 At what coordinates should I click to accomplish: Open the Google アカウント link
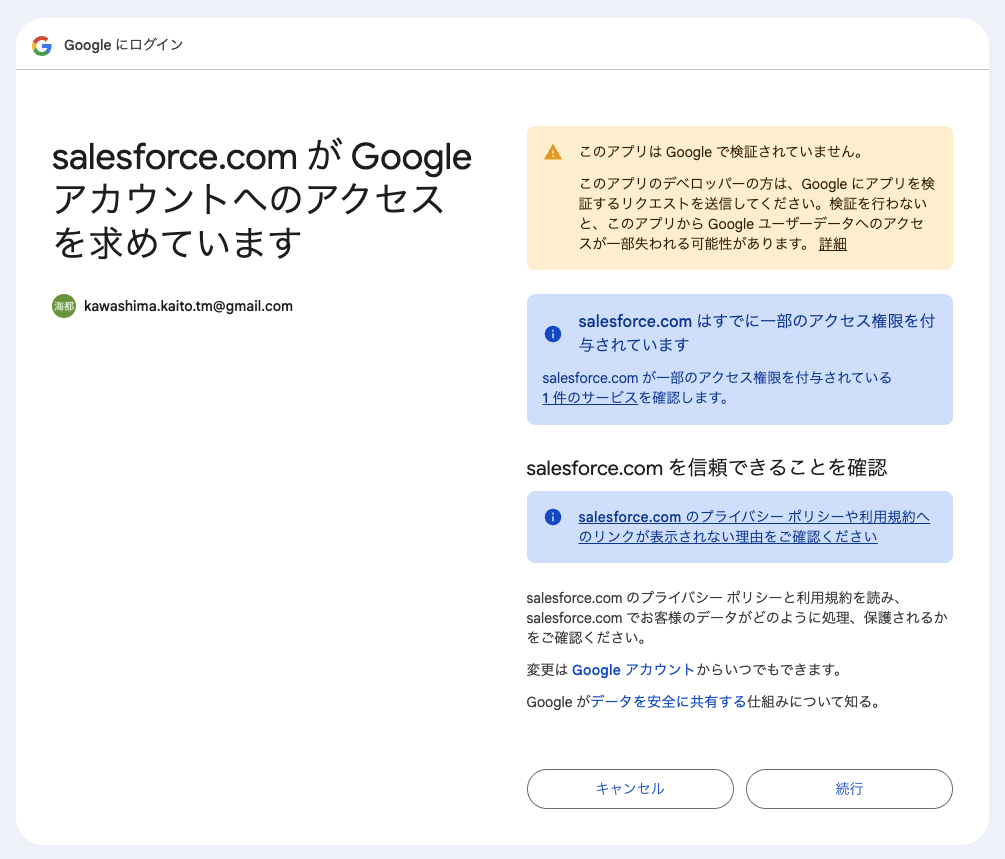coord(632,670)
